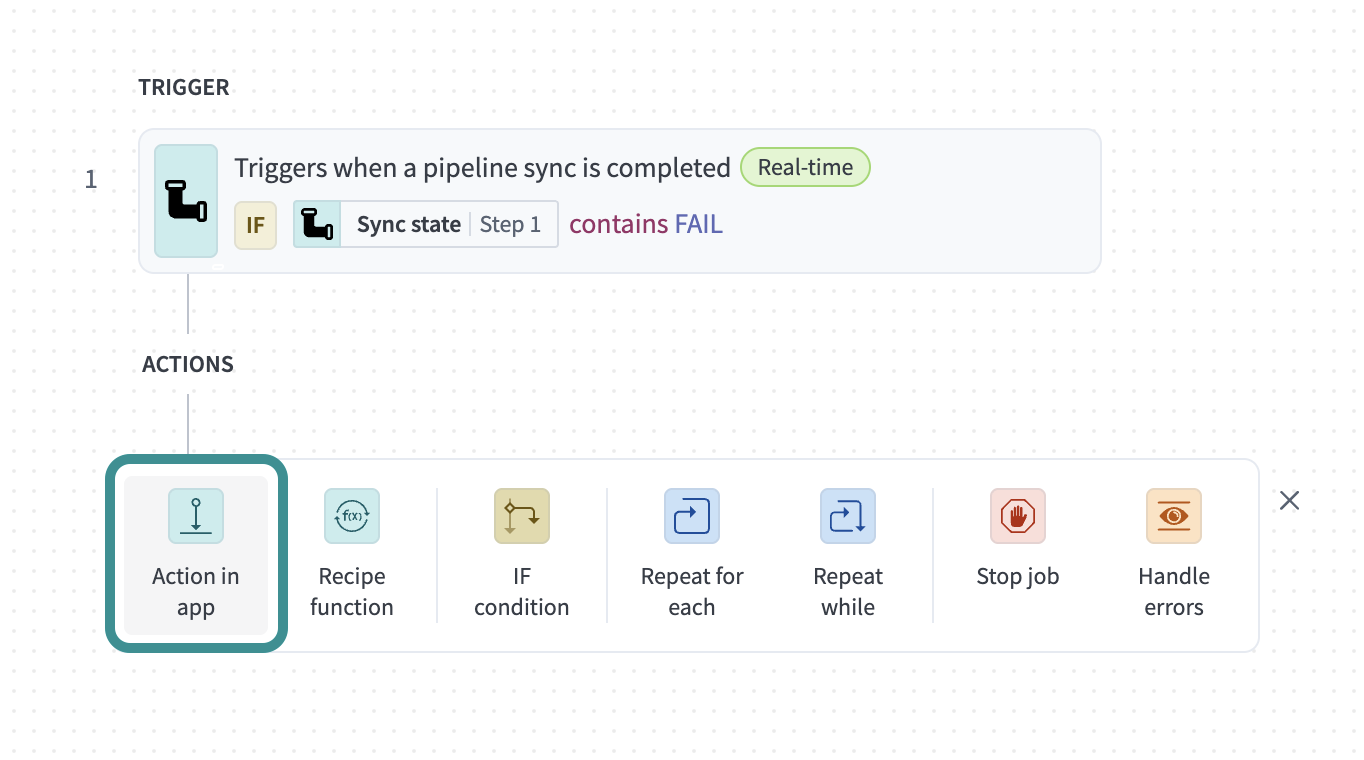Image resolution: width=1364 pixels, height=760 pixels.
Task: Click the ACTIONS section heading
Action: (188, 364)
